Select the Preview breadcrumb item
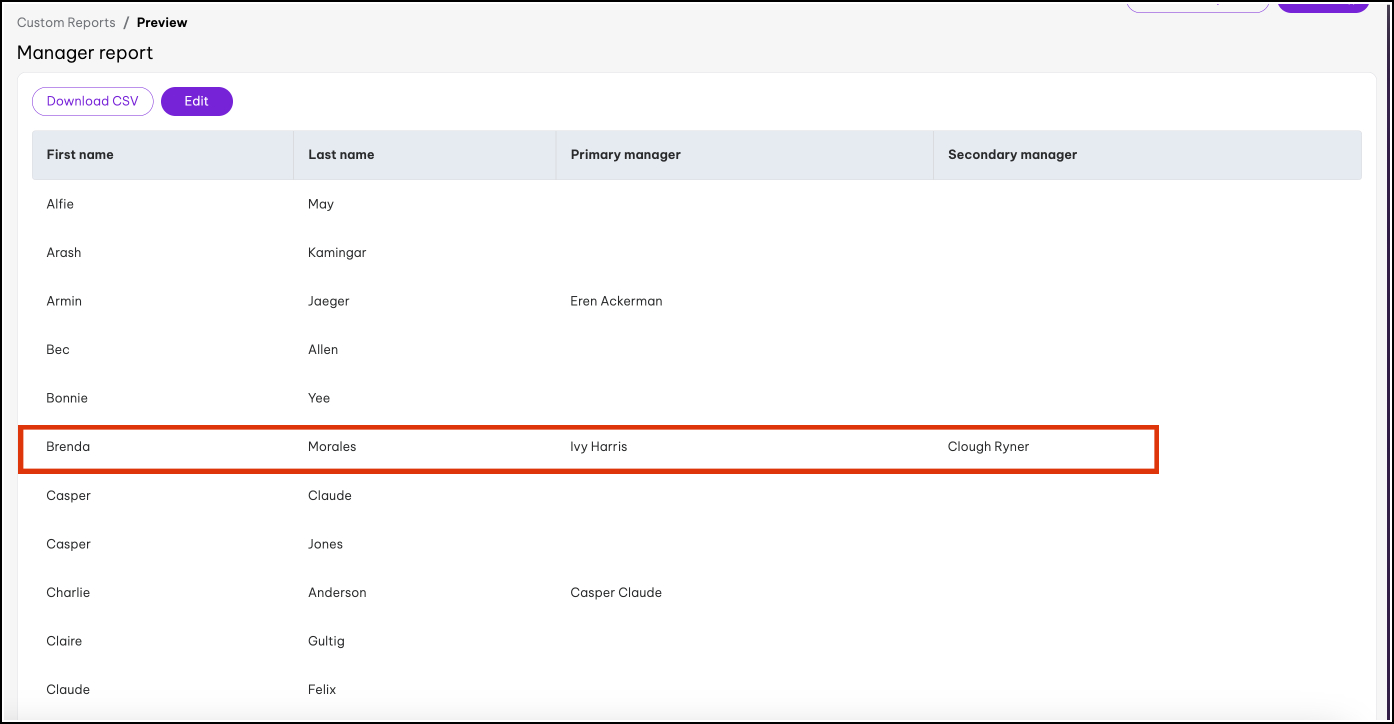This screenshot has height=724, width=1394. click(162, 22)
